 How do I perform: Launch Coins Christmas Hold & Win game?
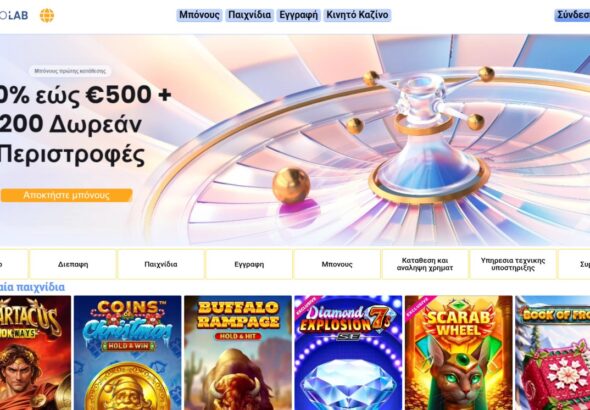(x=128, y=353)
